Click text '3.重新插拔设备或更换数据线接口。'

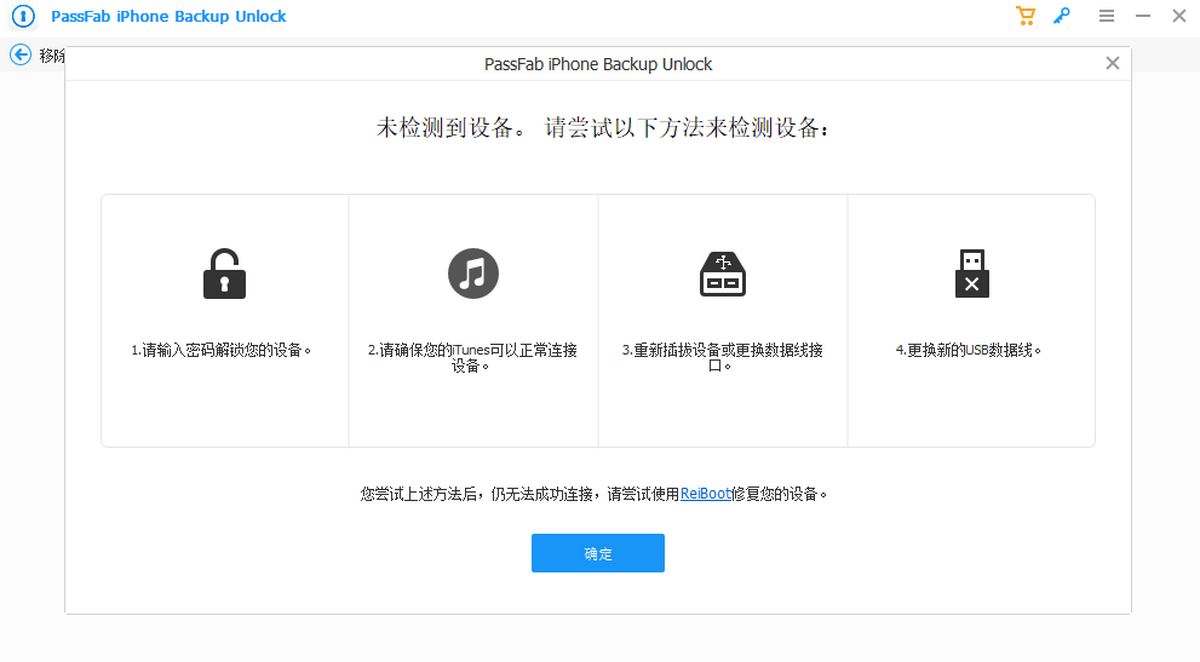[722, 358]
